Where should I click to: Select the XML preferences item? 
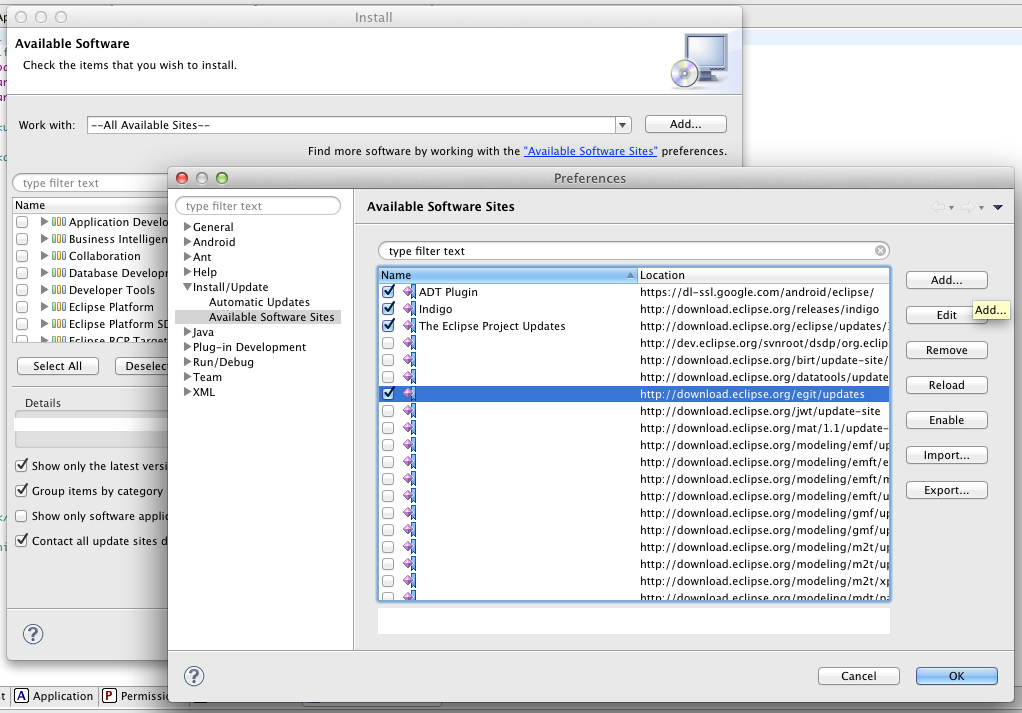pyautogui.click(x=203, y=392)
